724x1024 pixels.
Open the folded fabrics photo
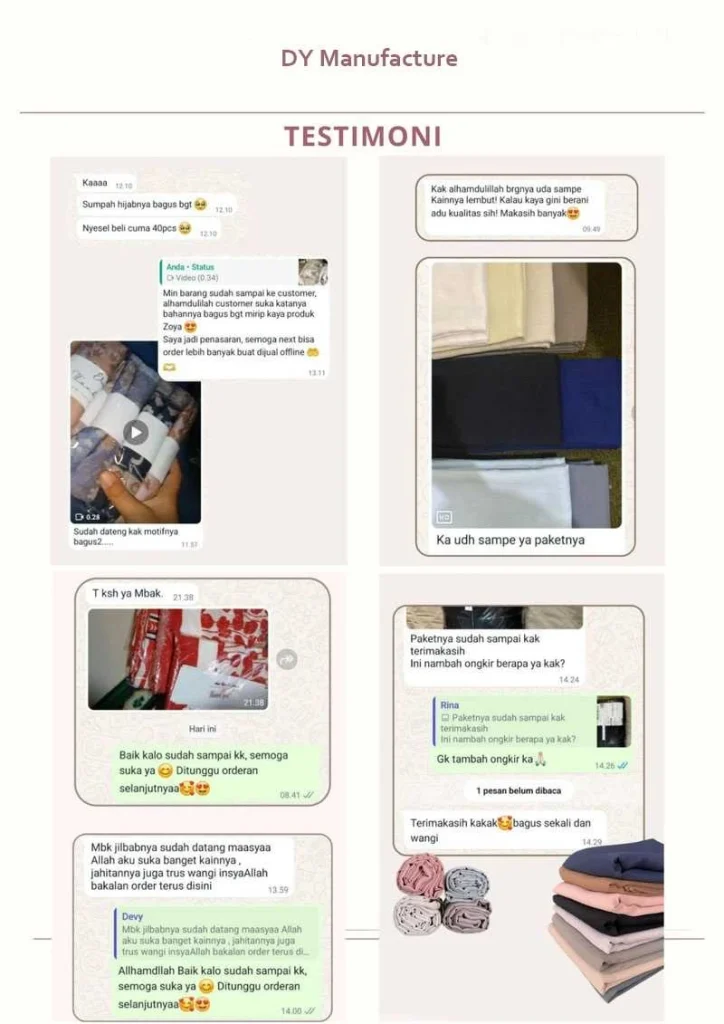[526, 395]
